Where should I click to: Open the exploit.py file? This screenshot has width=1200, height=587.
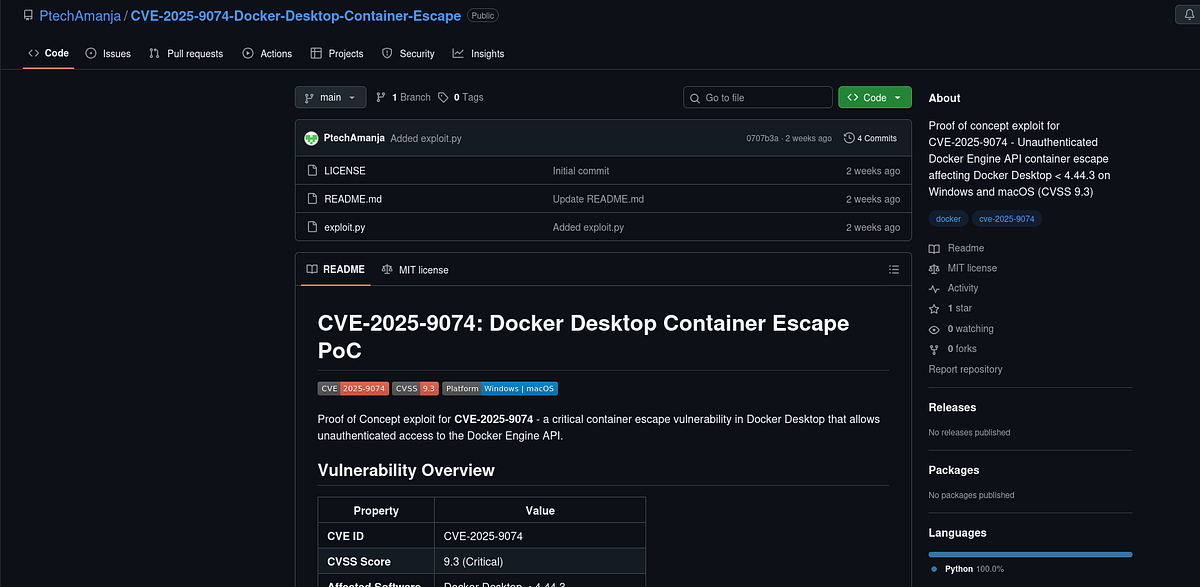pyautogui.click(x=345, y=227)
